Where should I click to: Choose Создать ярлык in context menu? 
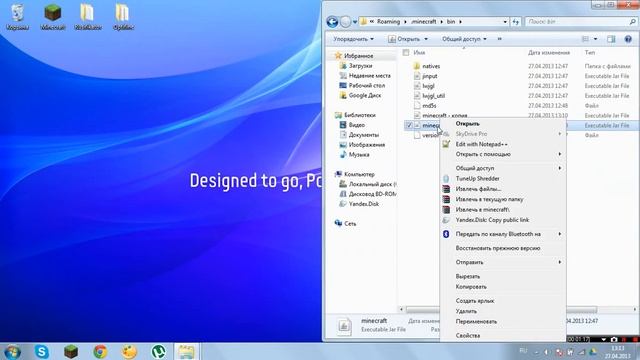503,301
